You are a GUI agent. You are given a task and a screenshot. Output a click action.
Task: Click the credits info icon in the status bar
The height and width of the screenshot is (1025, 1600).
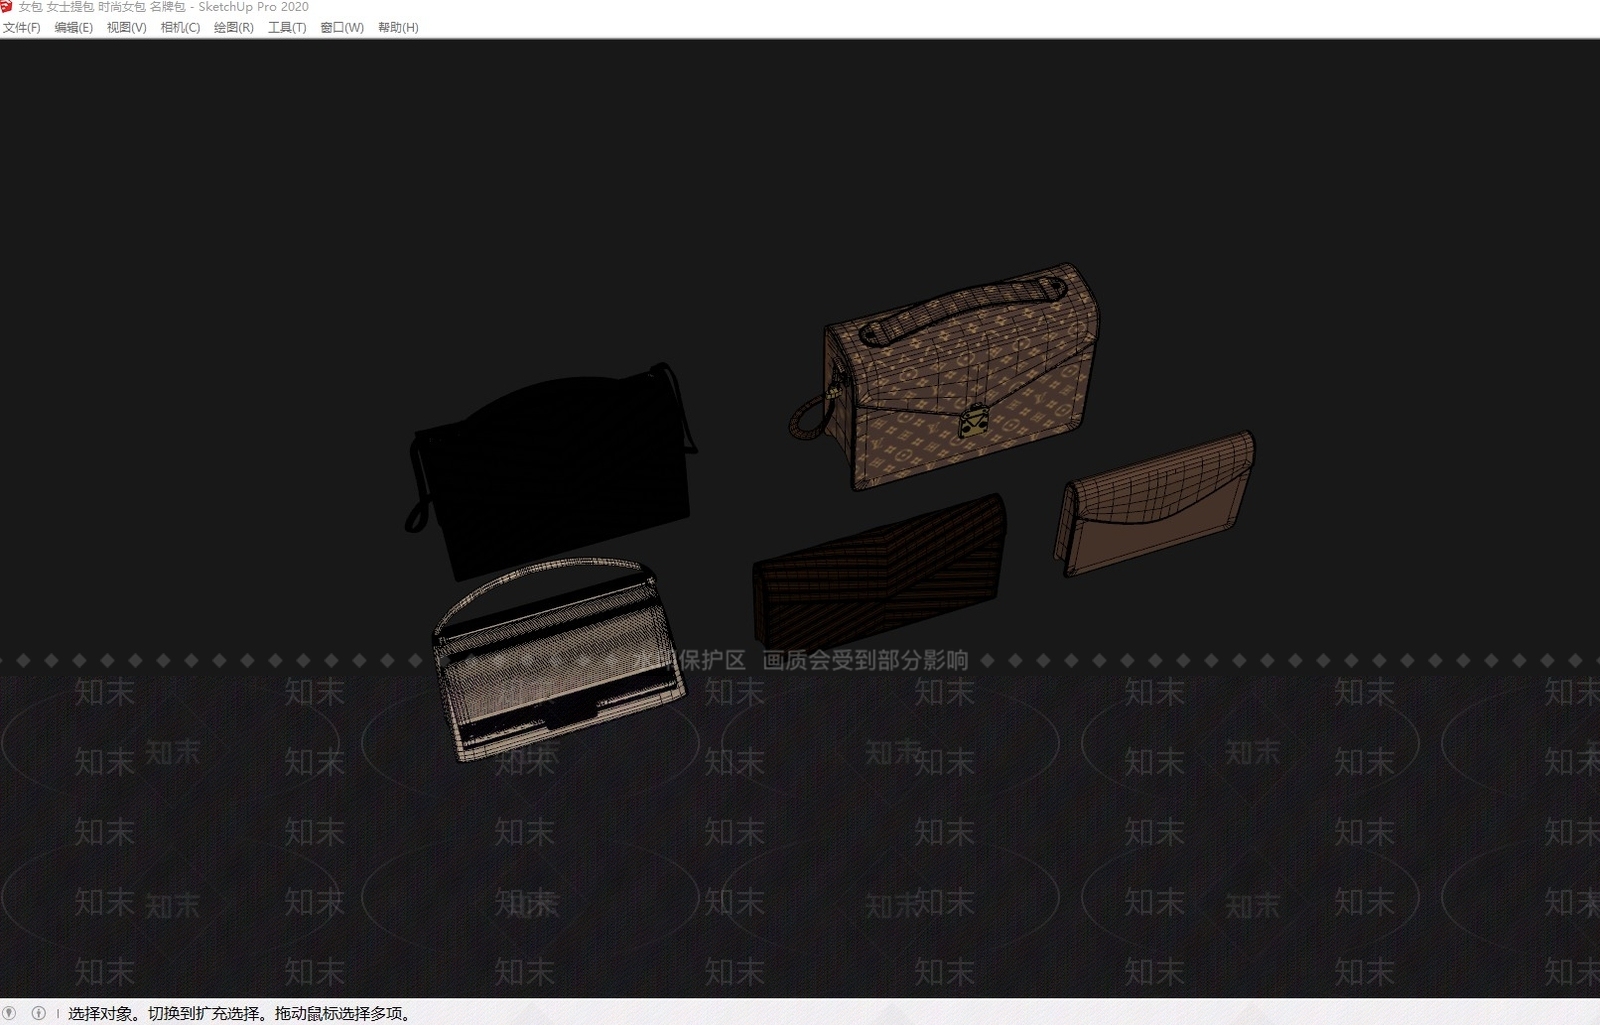39,1013
